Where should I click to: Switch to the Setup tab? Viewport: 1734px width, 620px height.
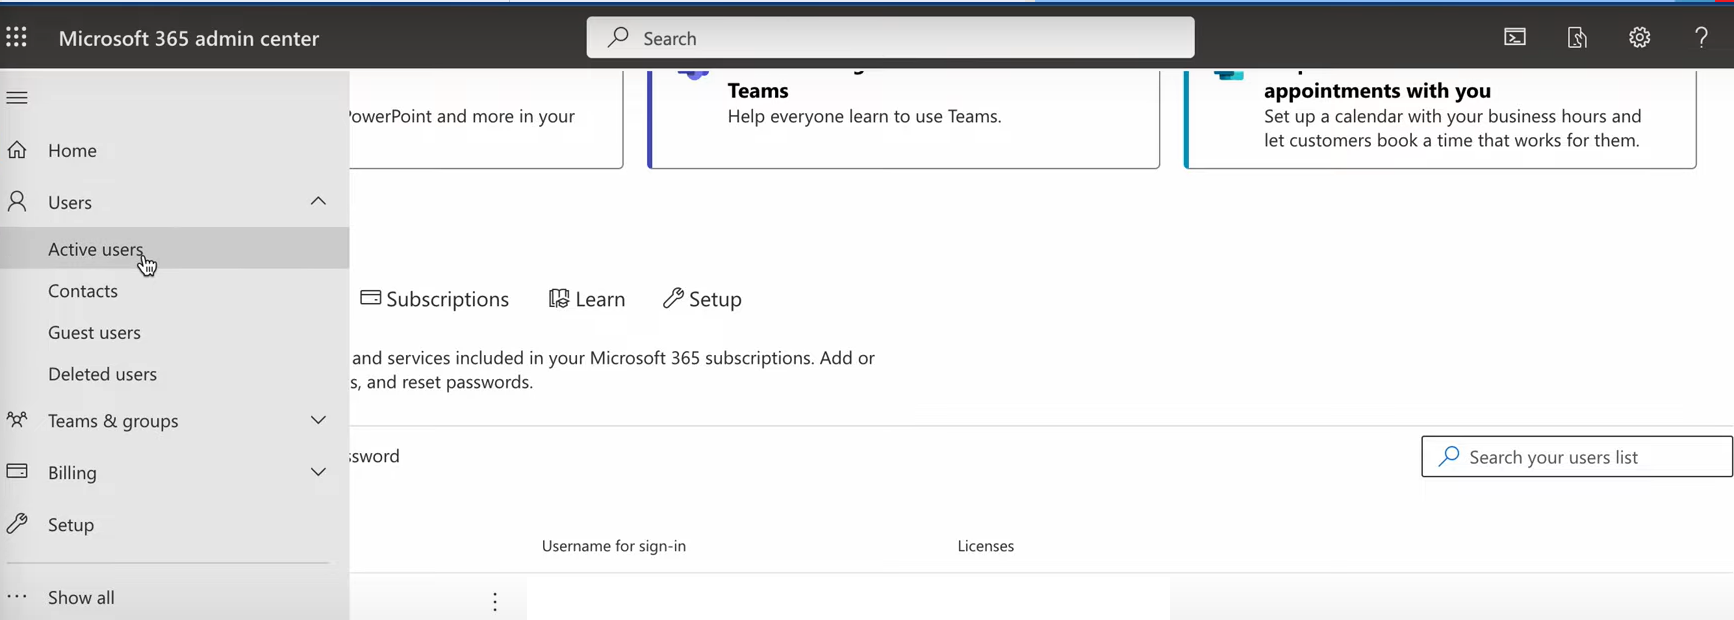pyautogui.click(x=702, y=299)
